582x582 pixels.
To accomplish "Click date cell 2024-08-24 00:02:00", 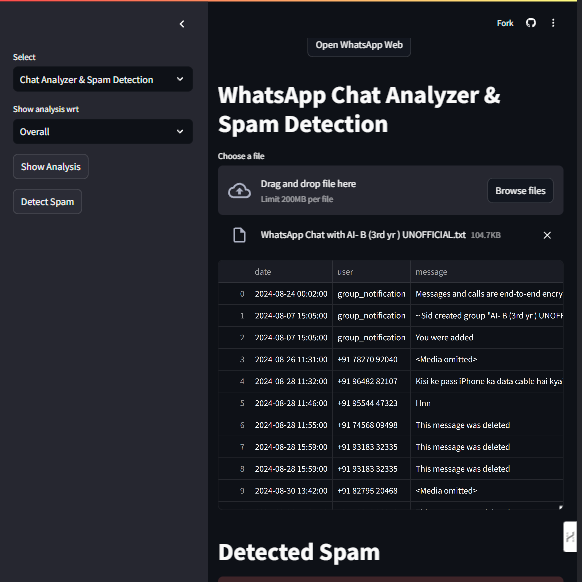I will (291, 294).
